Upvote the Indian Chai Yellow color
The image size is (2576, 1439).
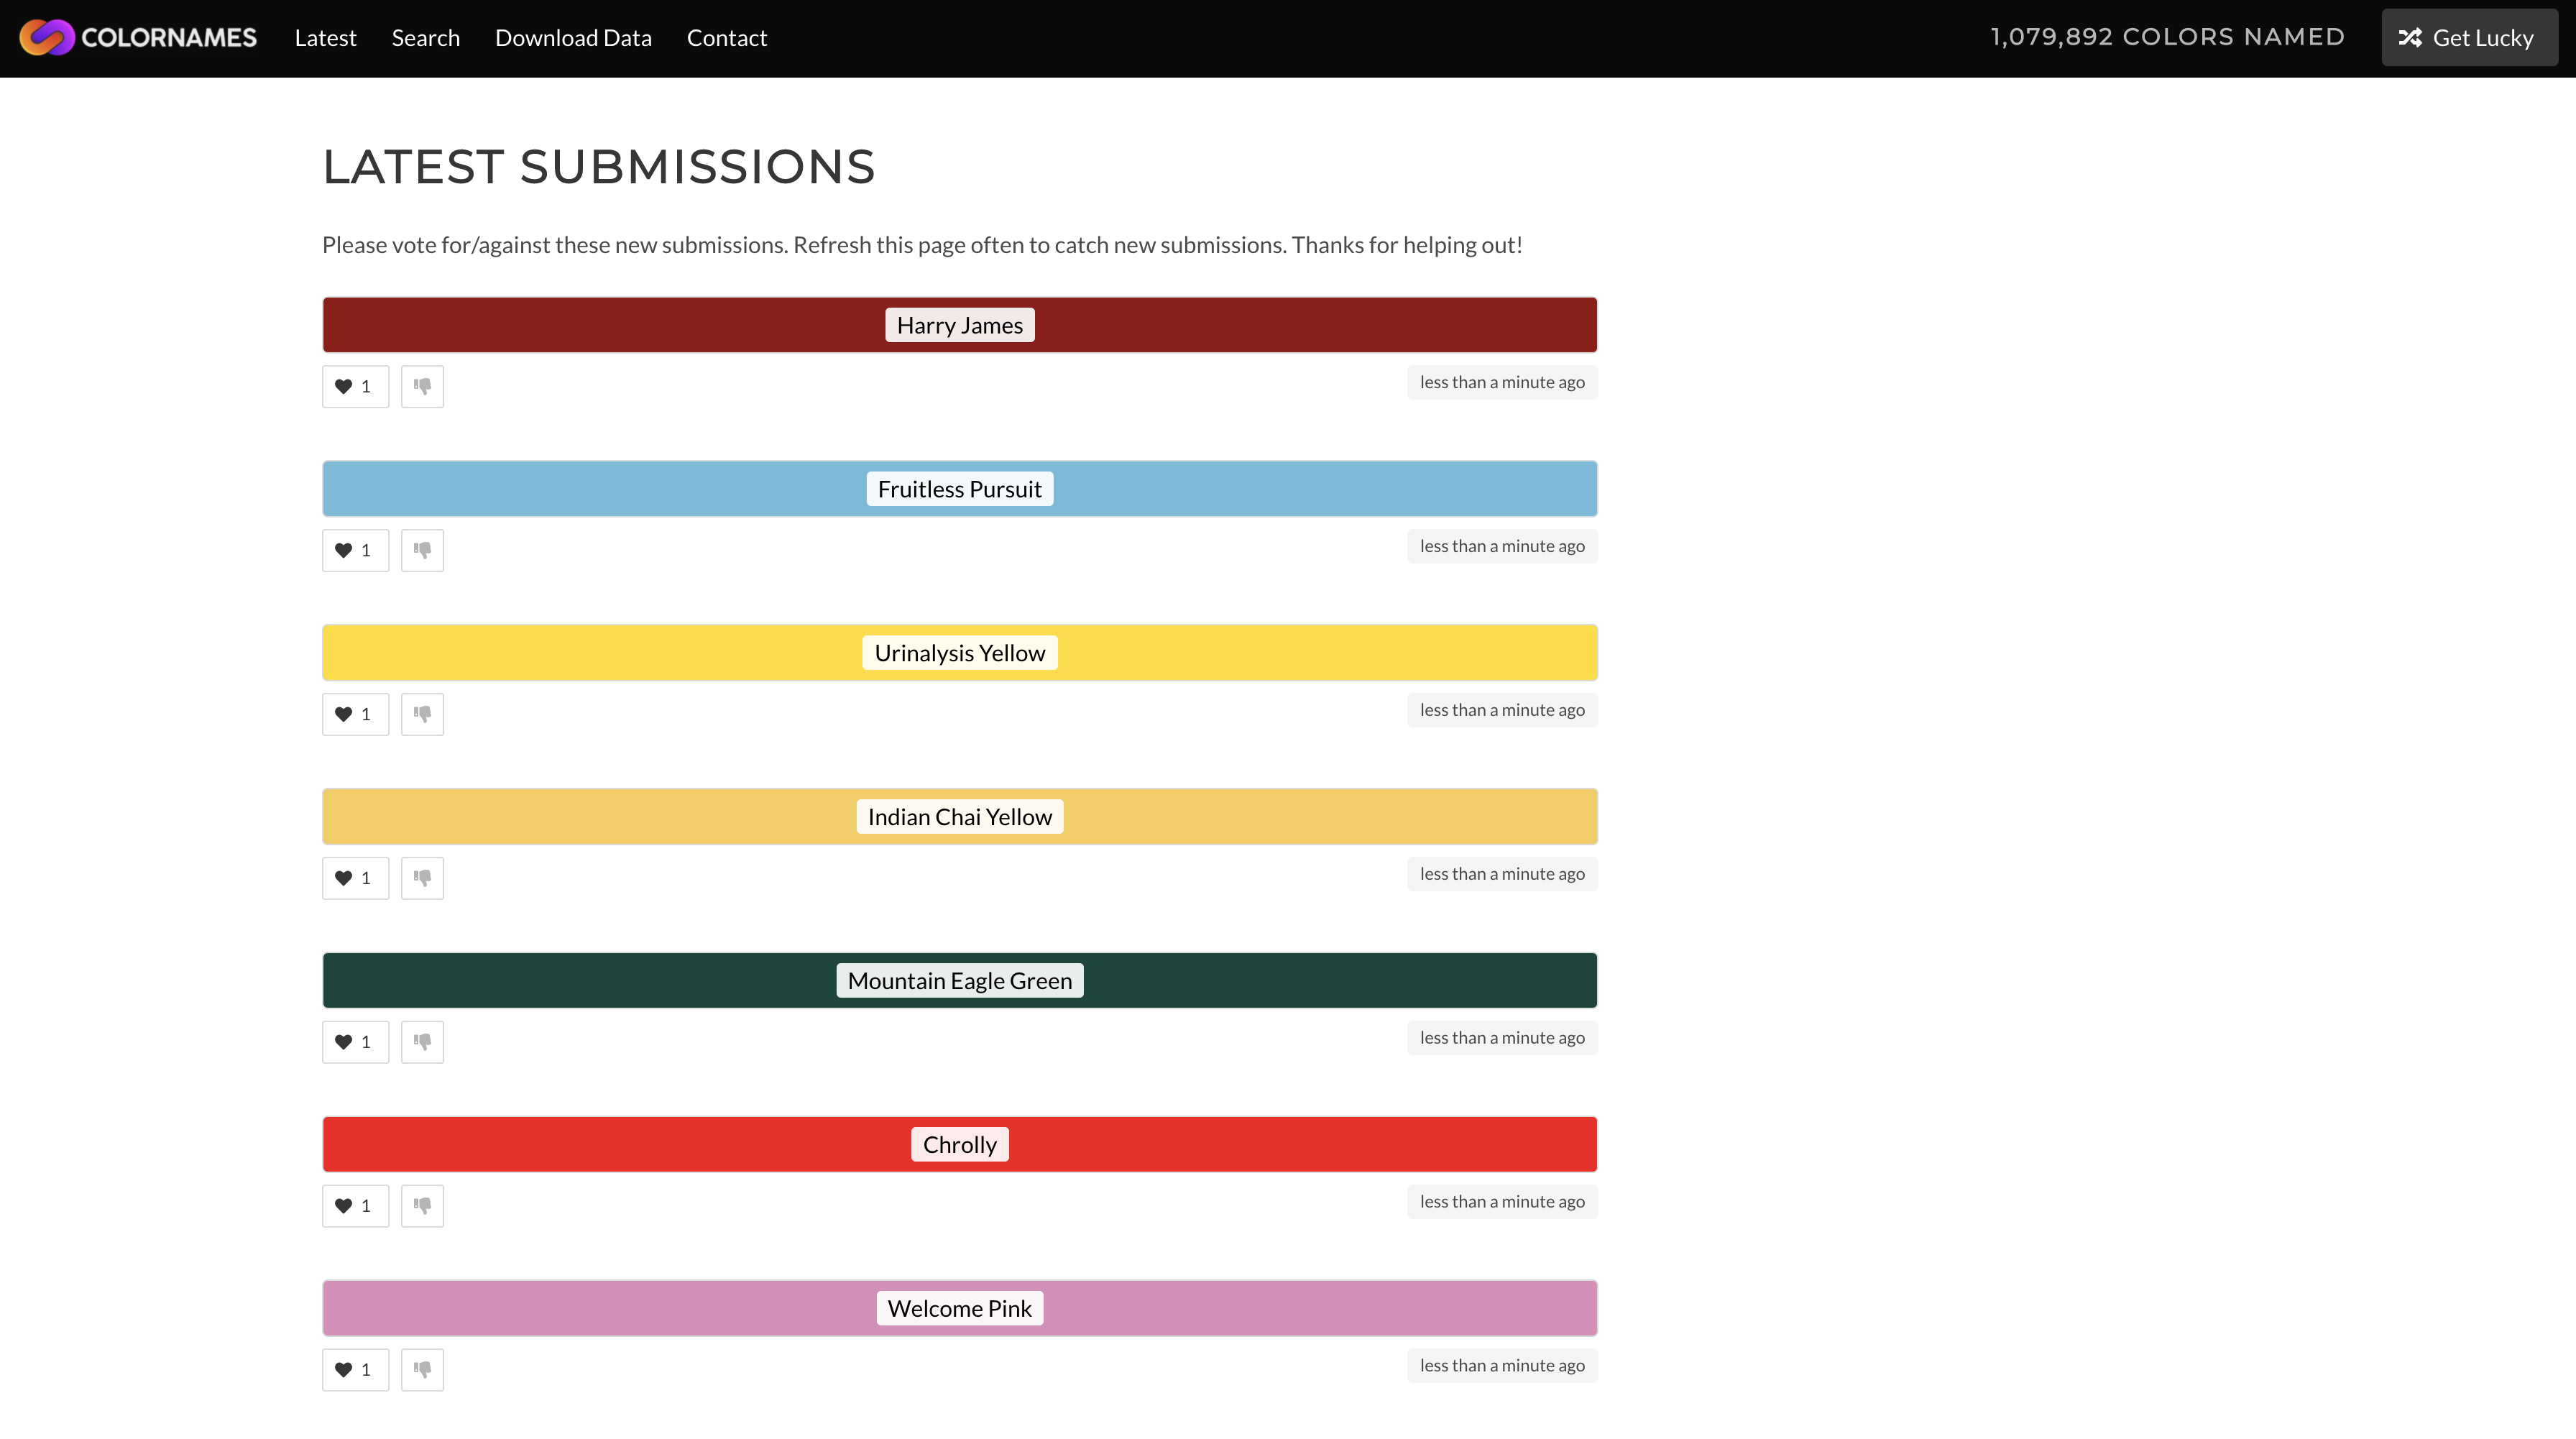355,878
